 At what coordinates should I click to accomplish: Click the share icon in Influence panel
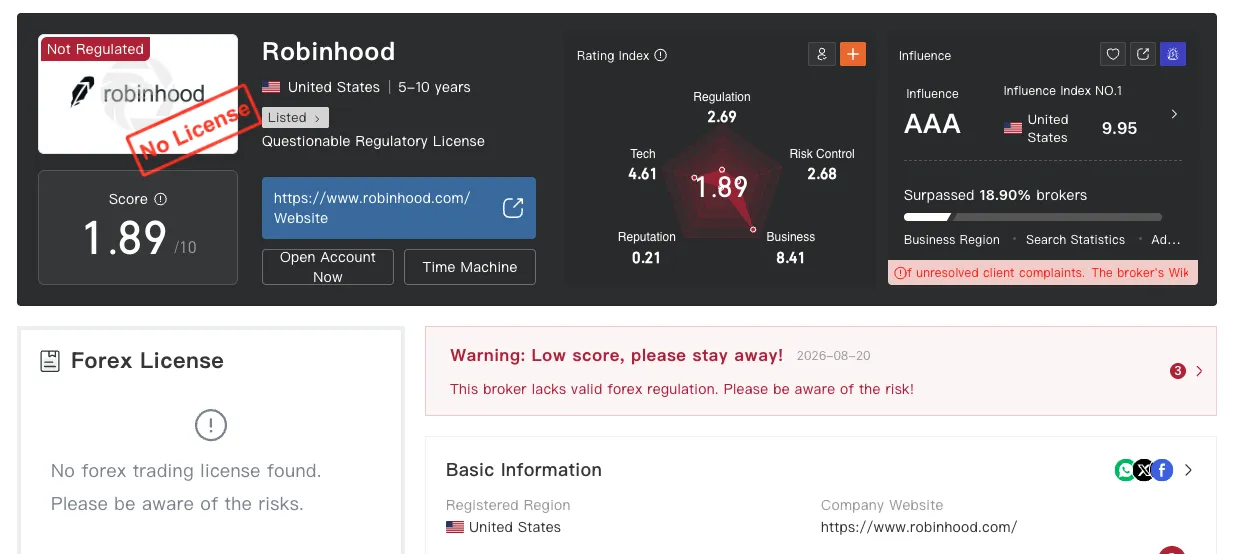click(x=1143, y=54)
